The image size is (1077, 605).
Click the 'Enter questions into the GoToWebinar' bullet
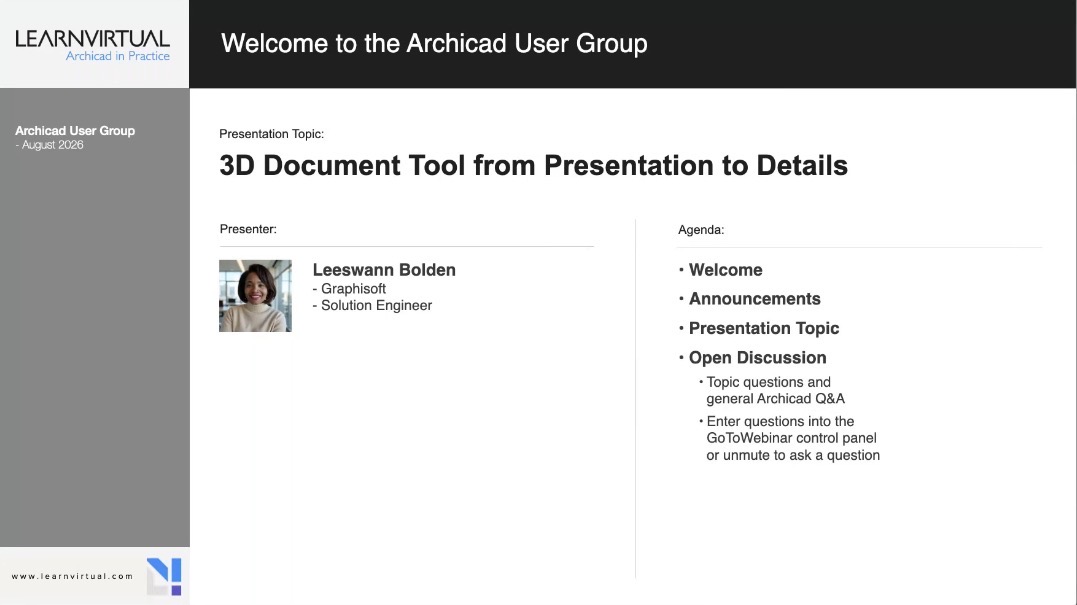pyautogui.click(x=793, y=438)
